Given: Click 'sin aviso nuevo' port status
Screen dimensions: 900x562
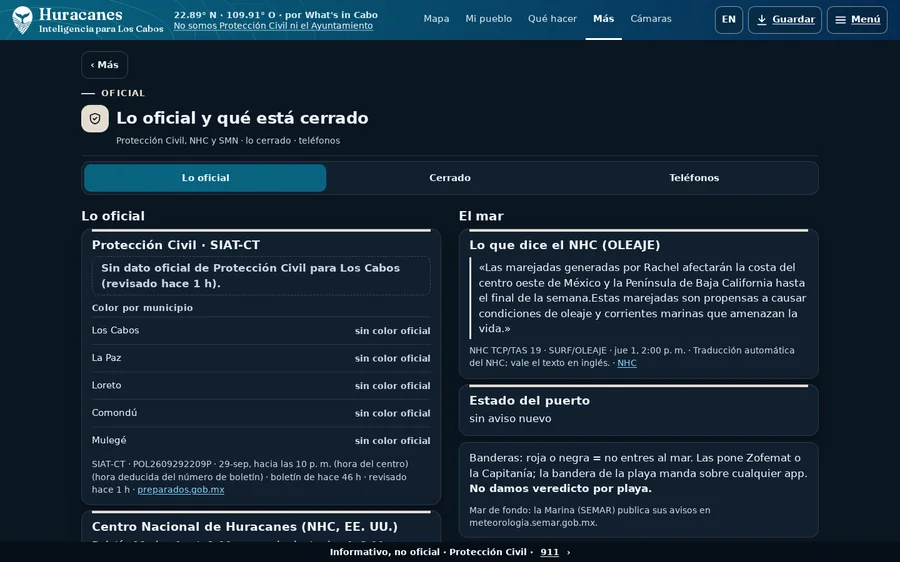Looking at the screenshot, I should pos(510,418).
